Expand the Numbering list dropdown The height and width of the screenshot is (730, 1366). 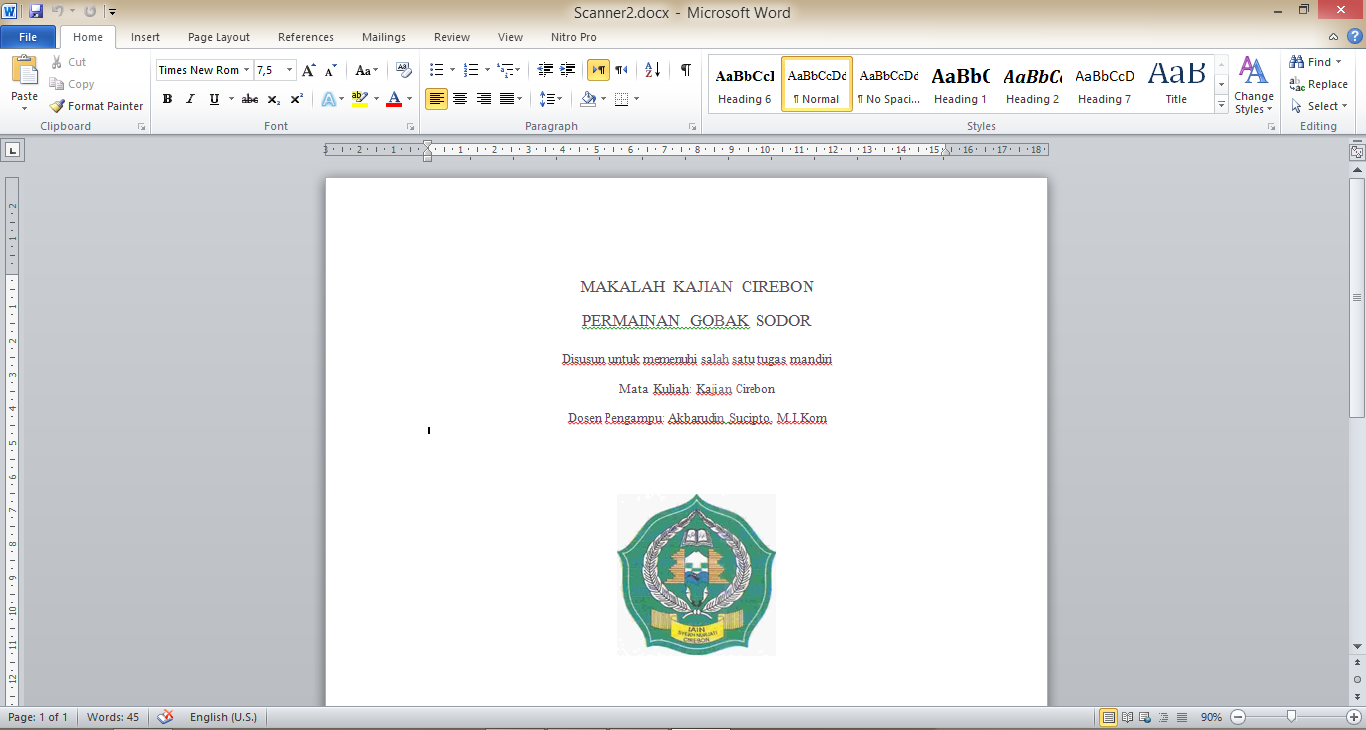click(x=487, y=70)
